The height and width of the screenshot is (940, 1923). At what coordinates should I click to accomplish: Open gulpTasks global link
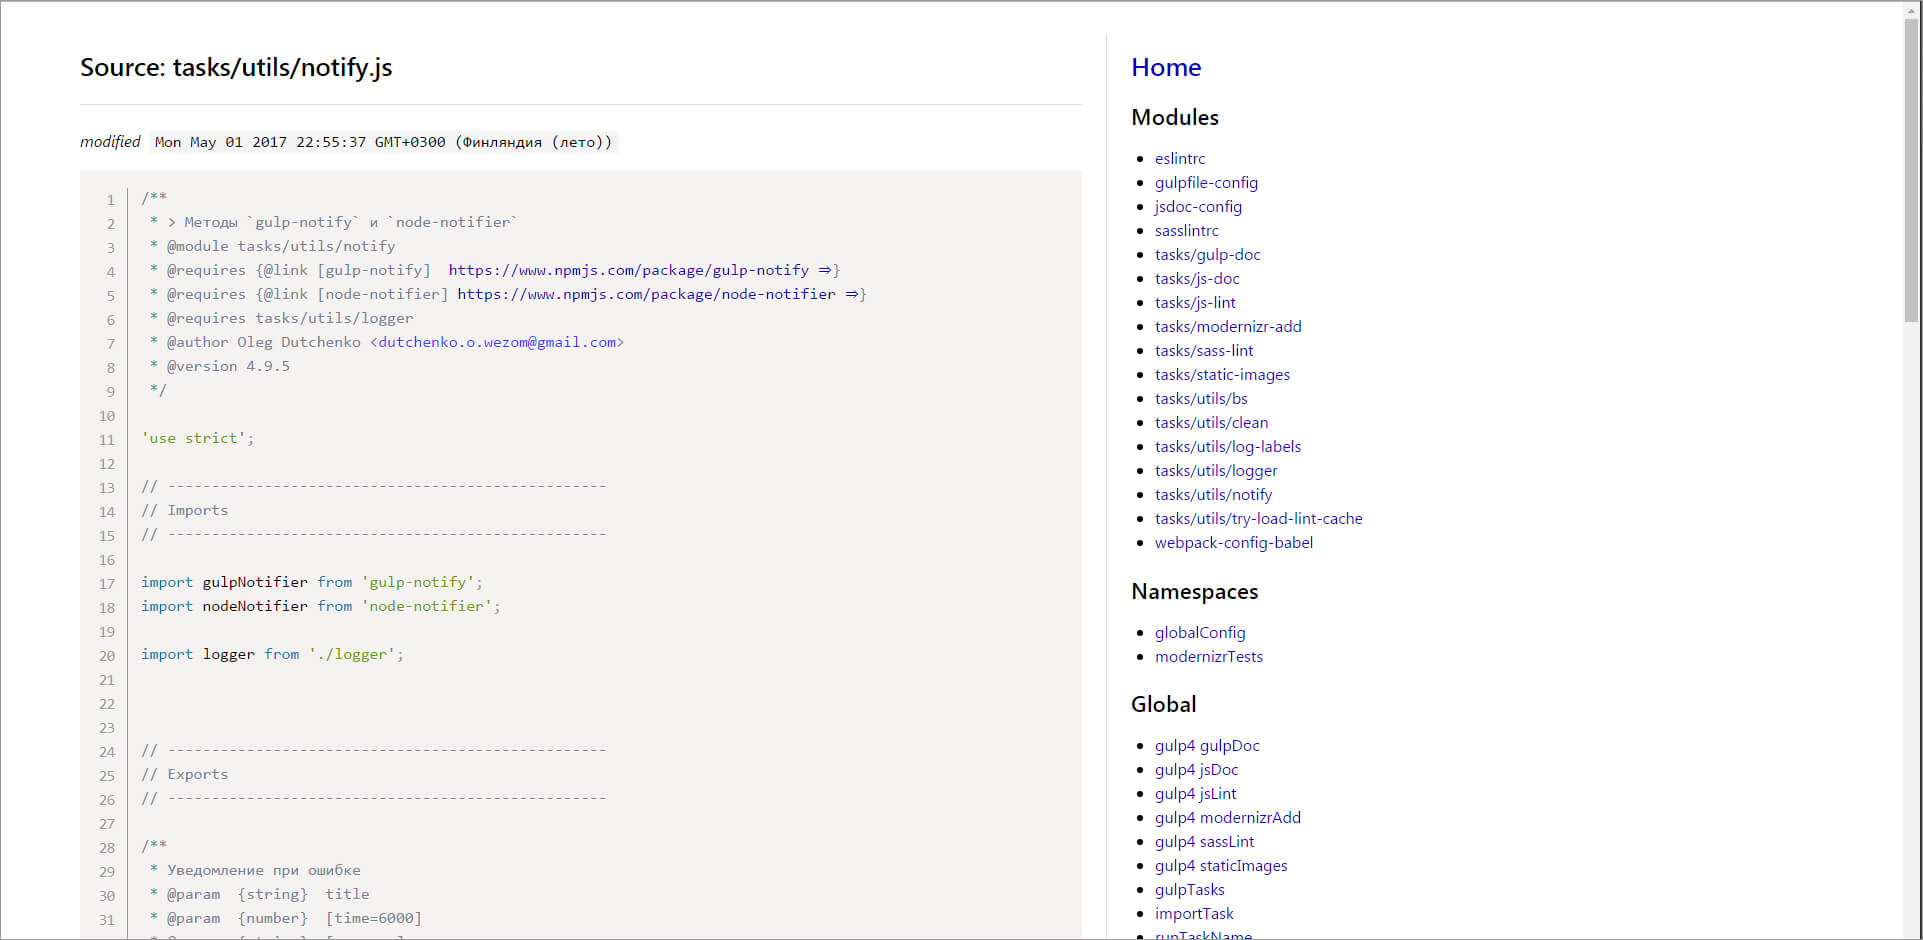tap(1190, 889)
